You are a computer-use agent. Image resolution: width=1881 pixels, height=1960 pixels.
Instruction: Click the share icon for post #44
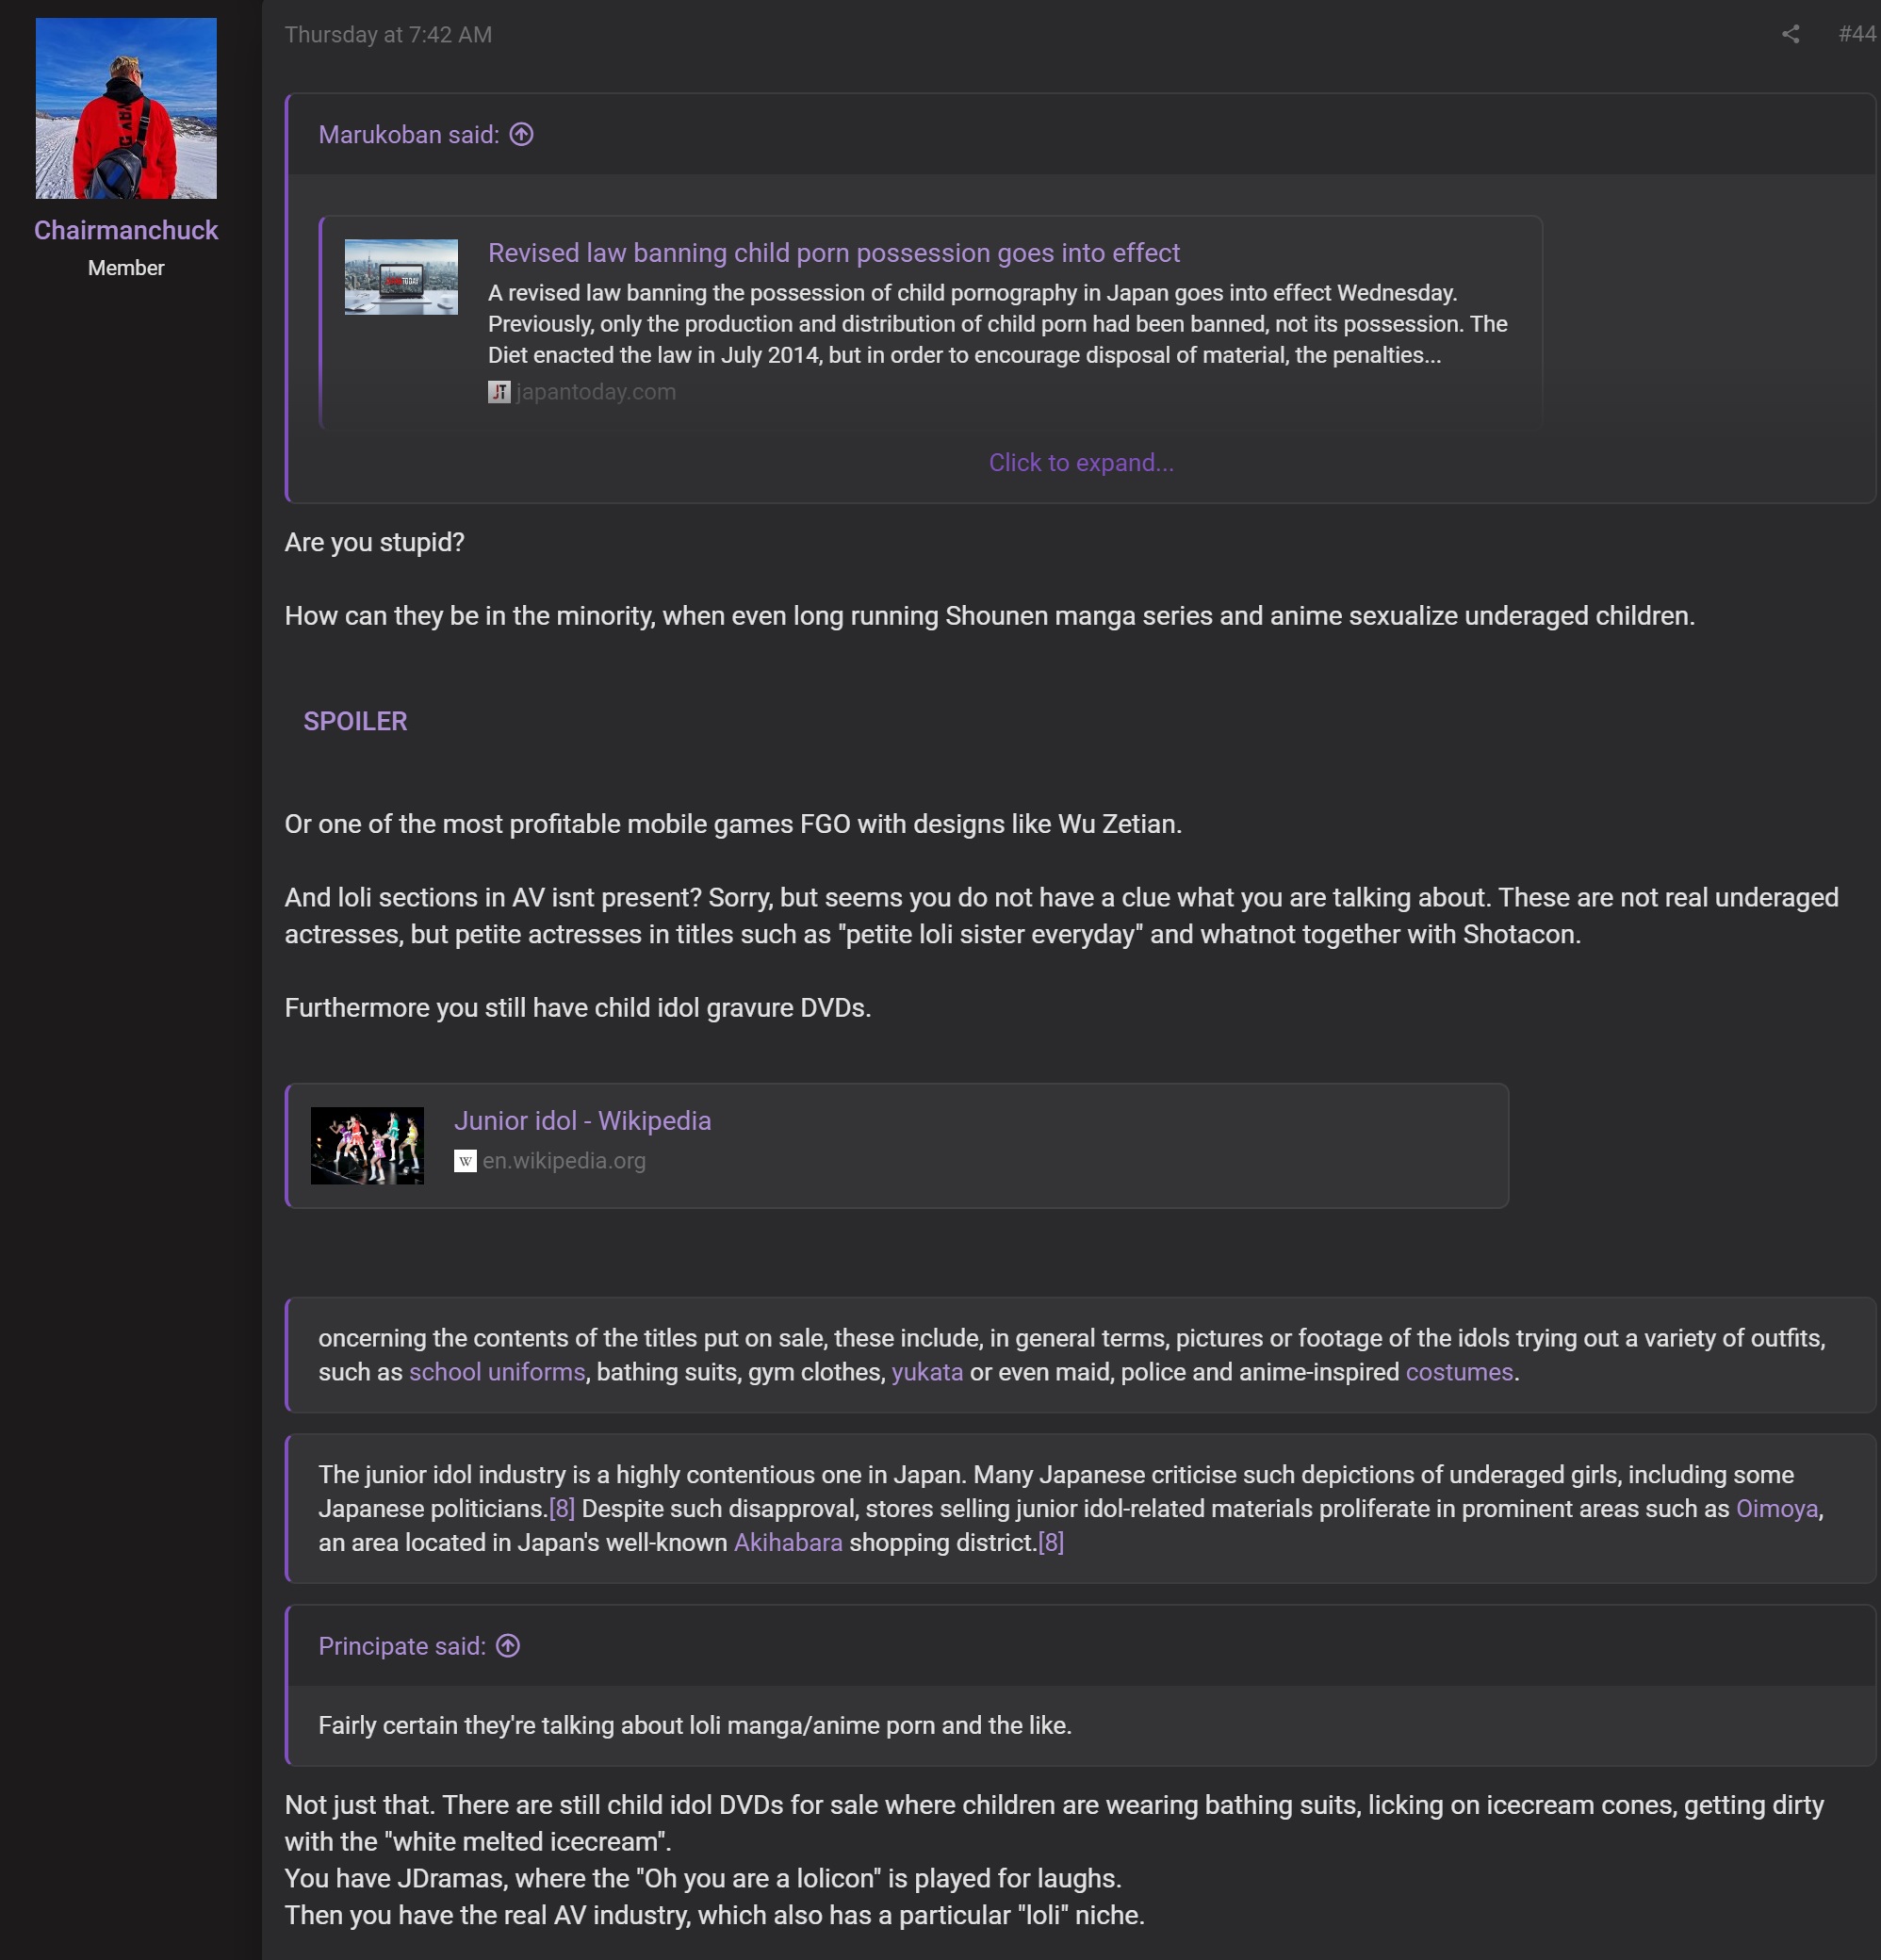[x=1790, y=34]
